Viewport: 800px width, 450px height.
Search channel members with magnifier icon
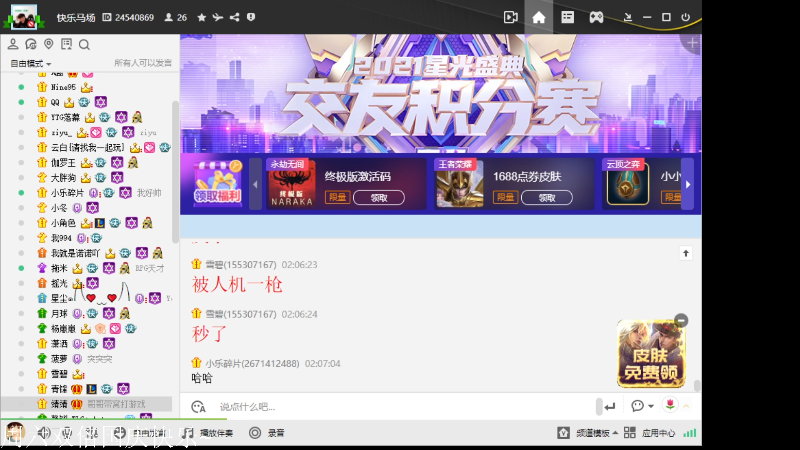click(84, 45)
